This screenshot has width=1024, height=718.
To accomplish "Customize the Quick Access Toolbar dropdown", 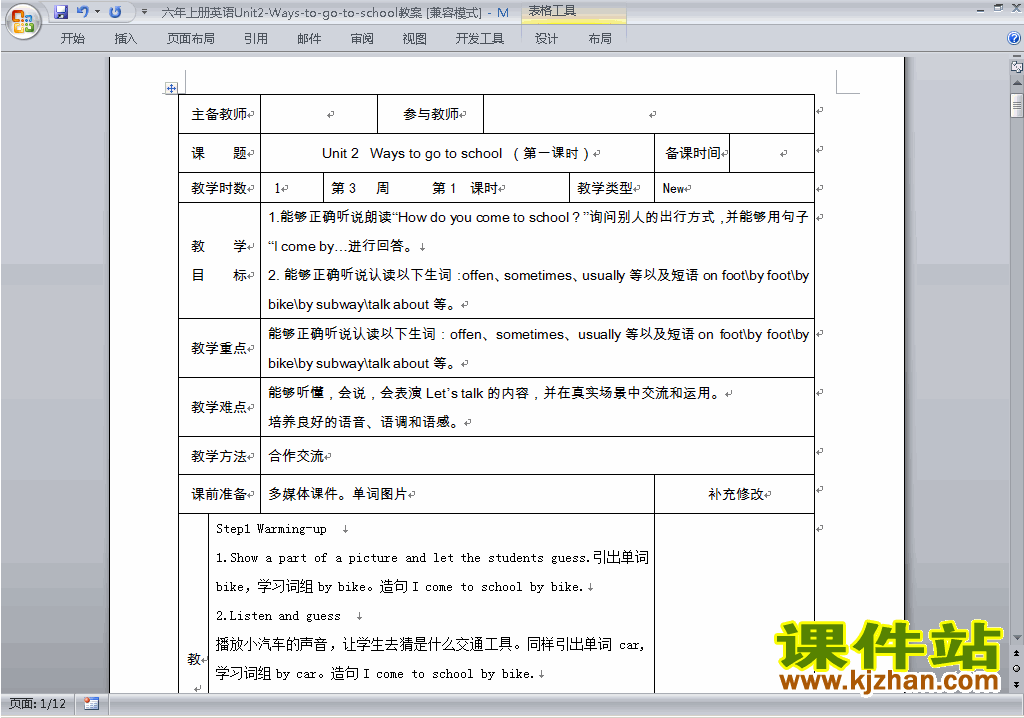I will [x=144, y=12].
